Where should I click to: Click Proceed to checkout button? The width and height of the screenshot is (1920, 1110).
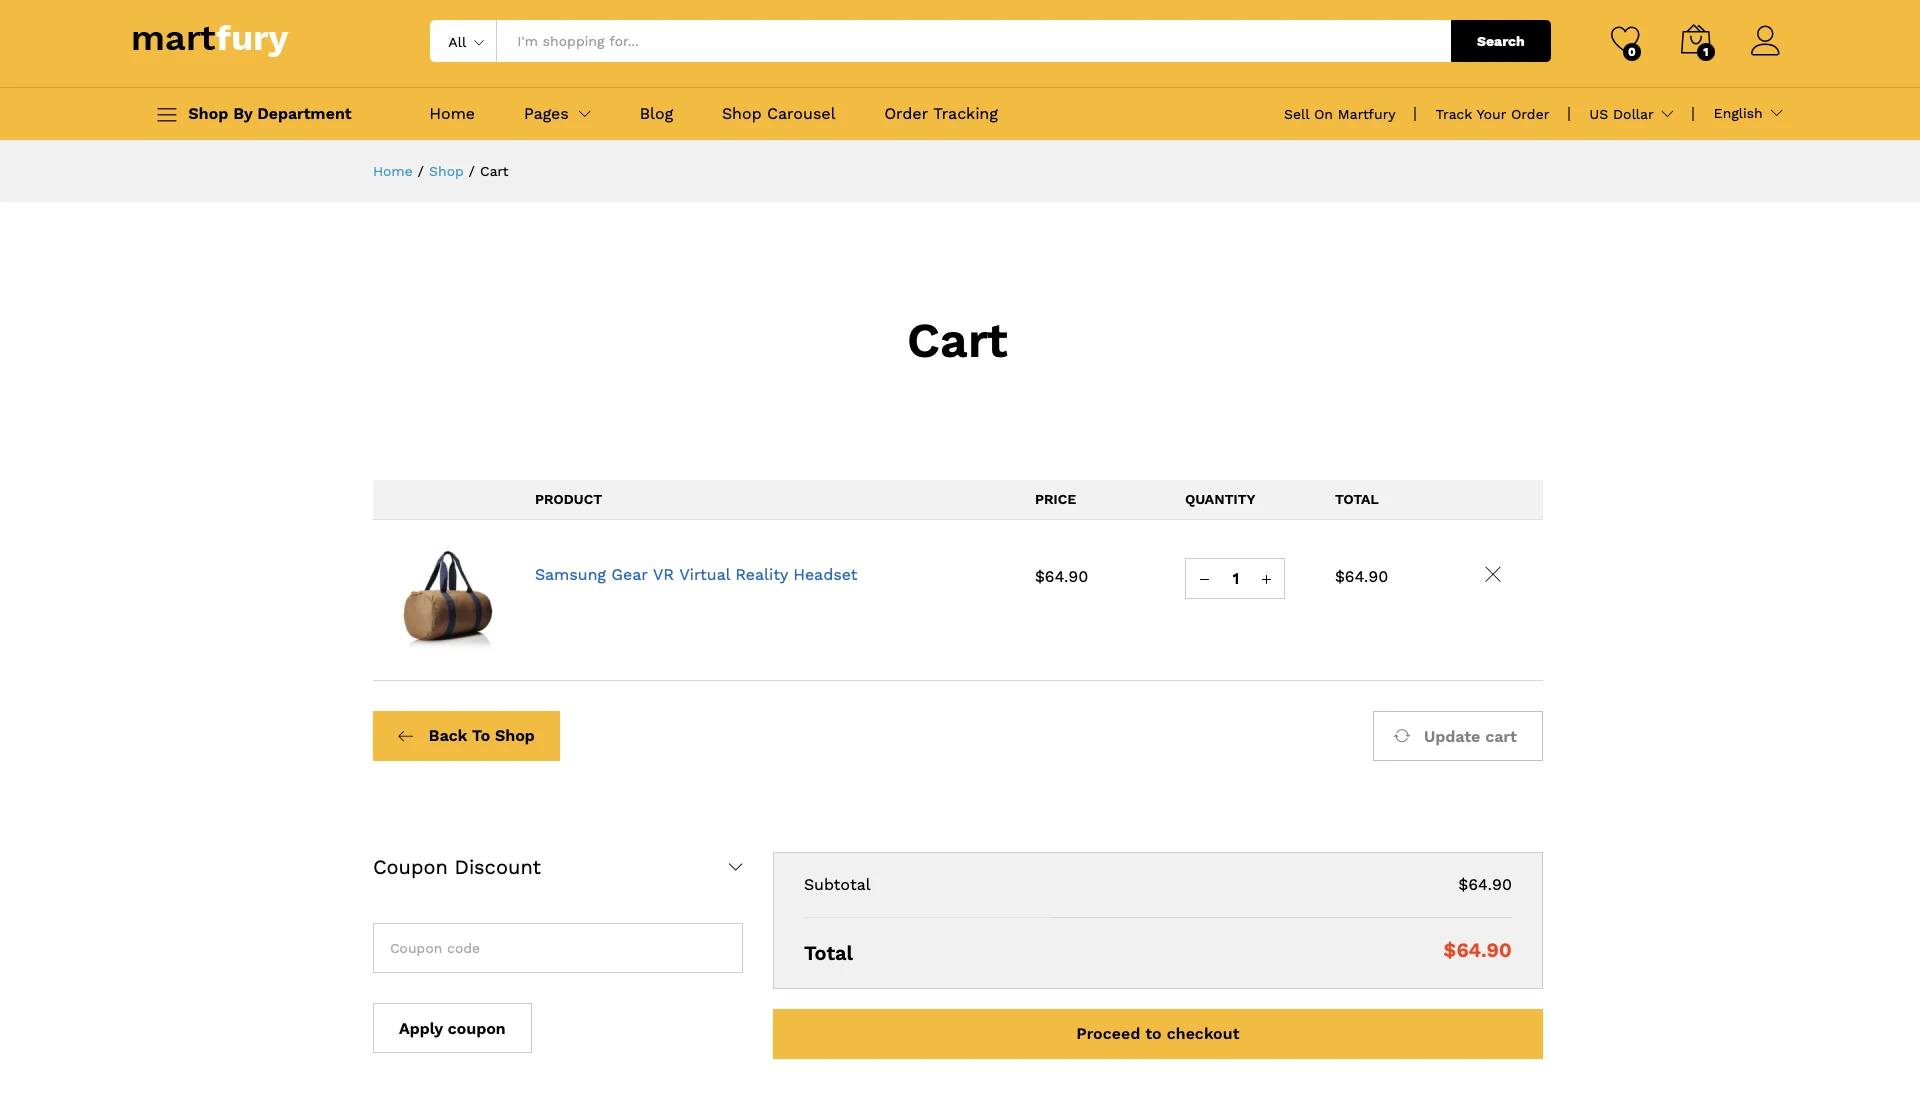[x=1157, y=1034]
